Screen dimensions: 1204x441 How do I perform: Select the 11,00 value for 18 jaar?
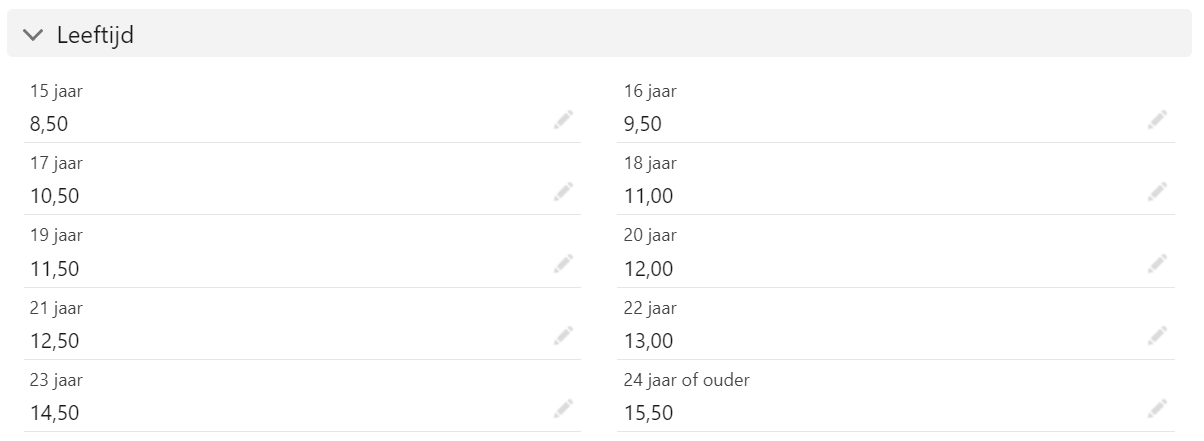pyautogui.click(x=649, y=196)
